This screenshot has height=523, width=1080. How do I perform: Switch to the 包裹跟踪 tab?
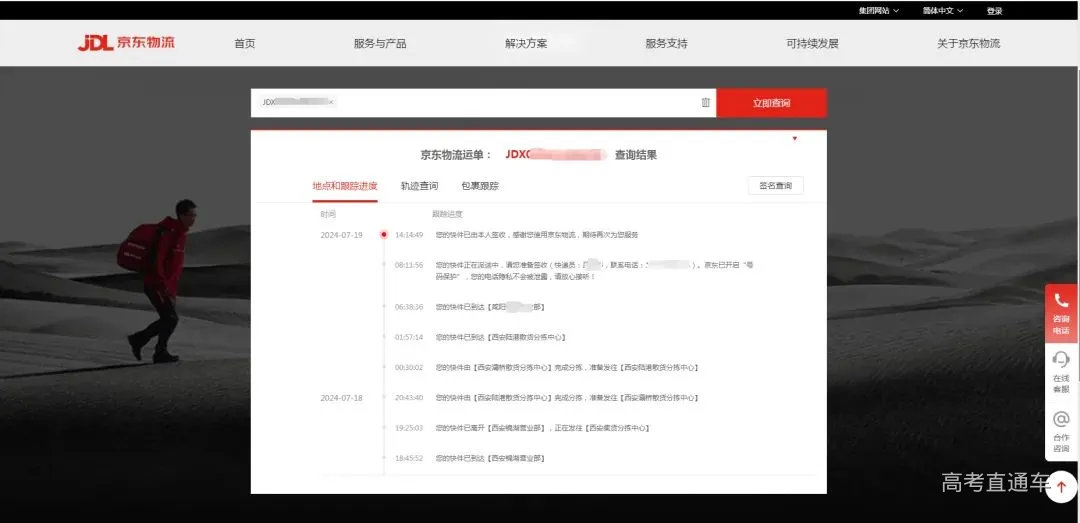click(480, 186)
